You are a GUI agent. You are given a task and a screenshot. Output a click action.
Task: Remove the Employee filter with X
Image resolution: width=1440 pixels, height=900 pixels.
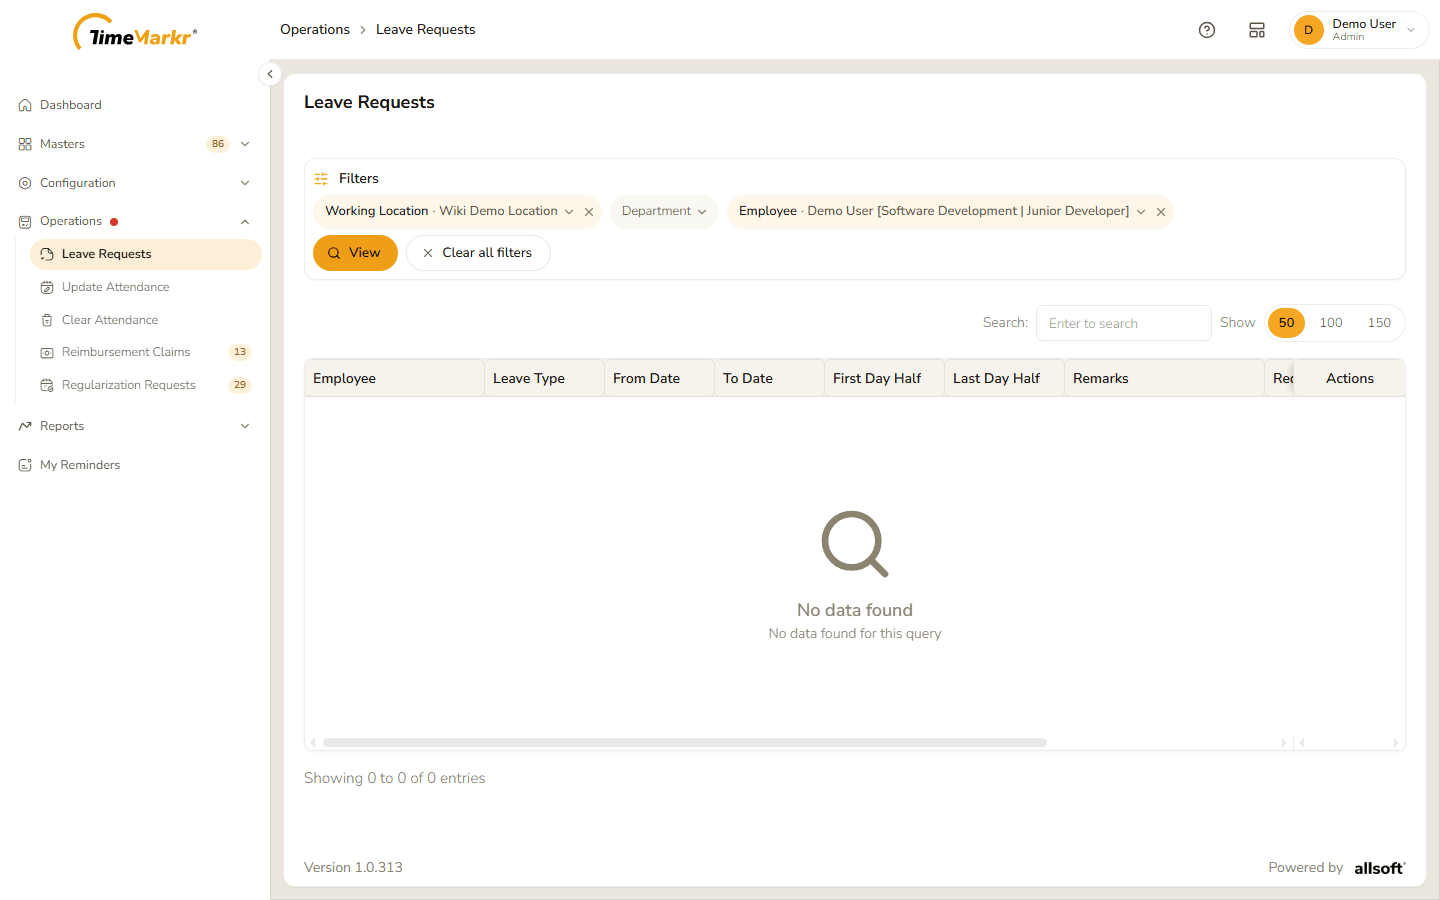(x=1161, y=212)
